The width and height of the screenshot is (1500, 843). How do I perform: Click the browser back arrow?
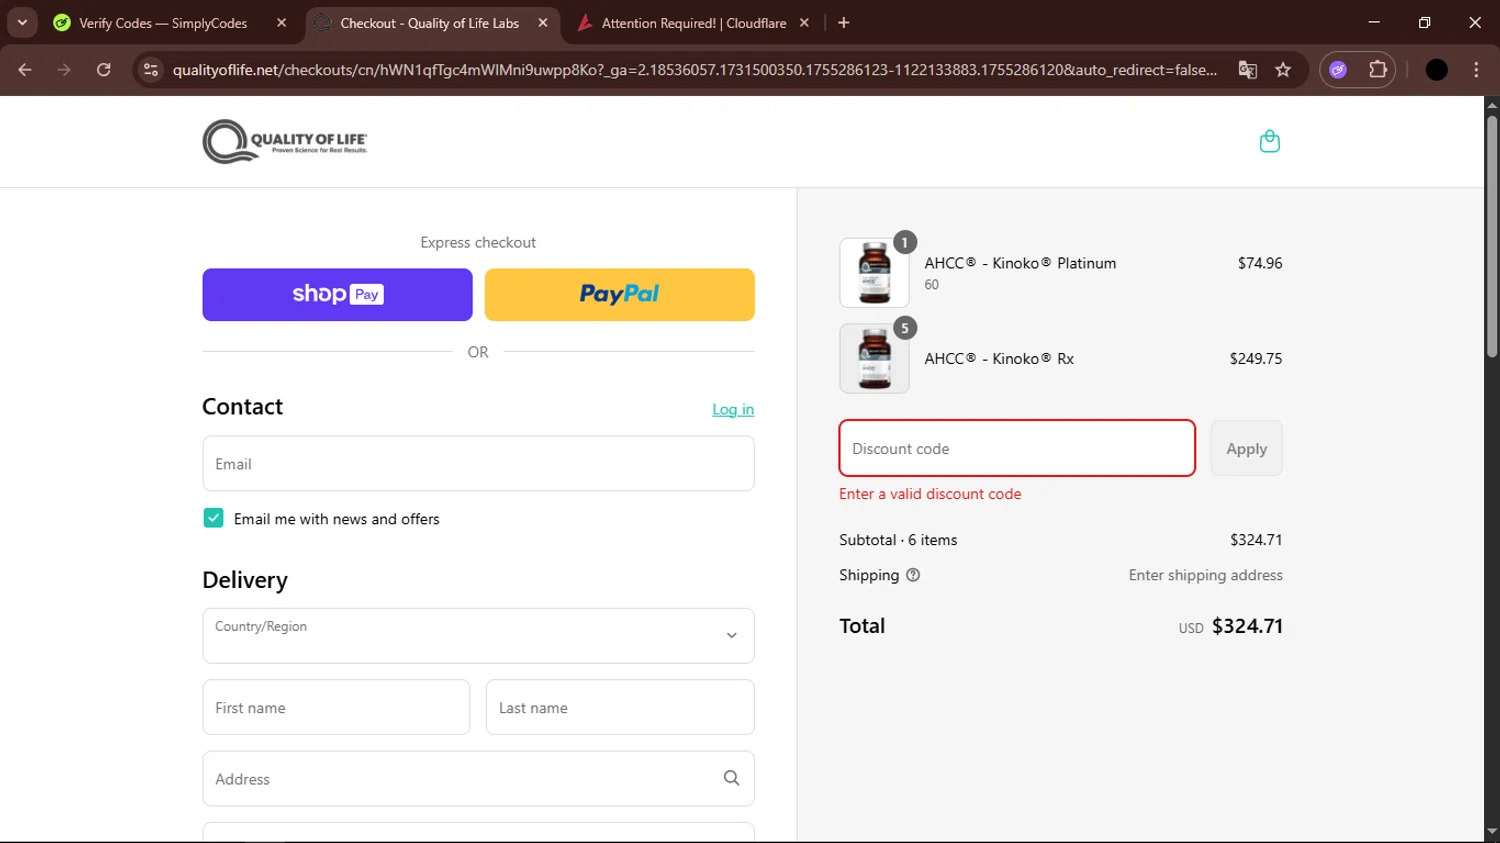tap(25, 70)
